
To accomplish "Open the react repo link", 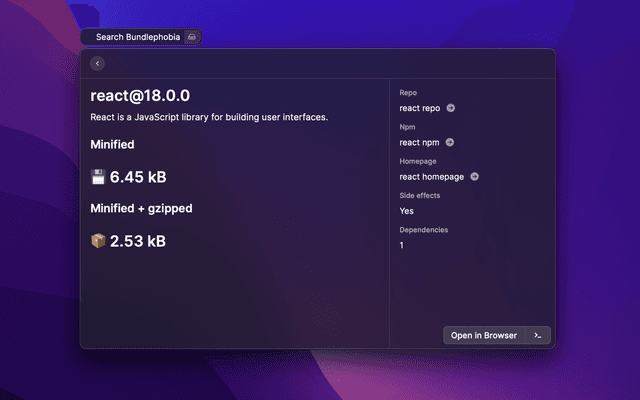I will [420, 108].
